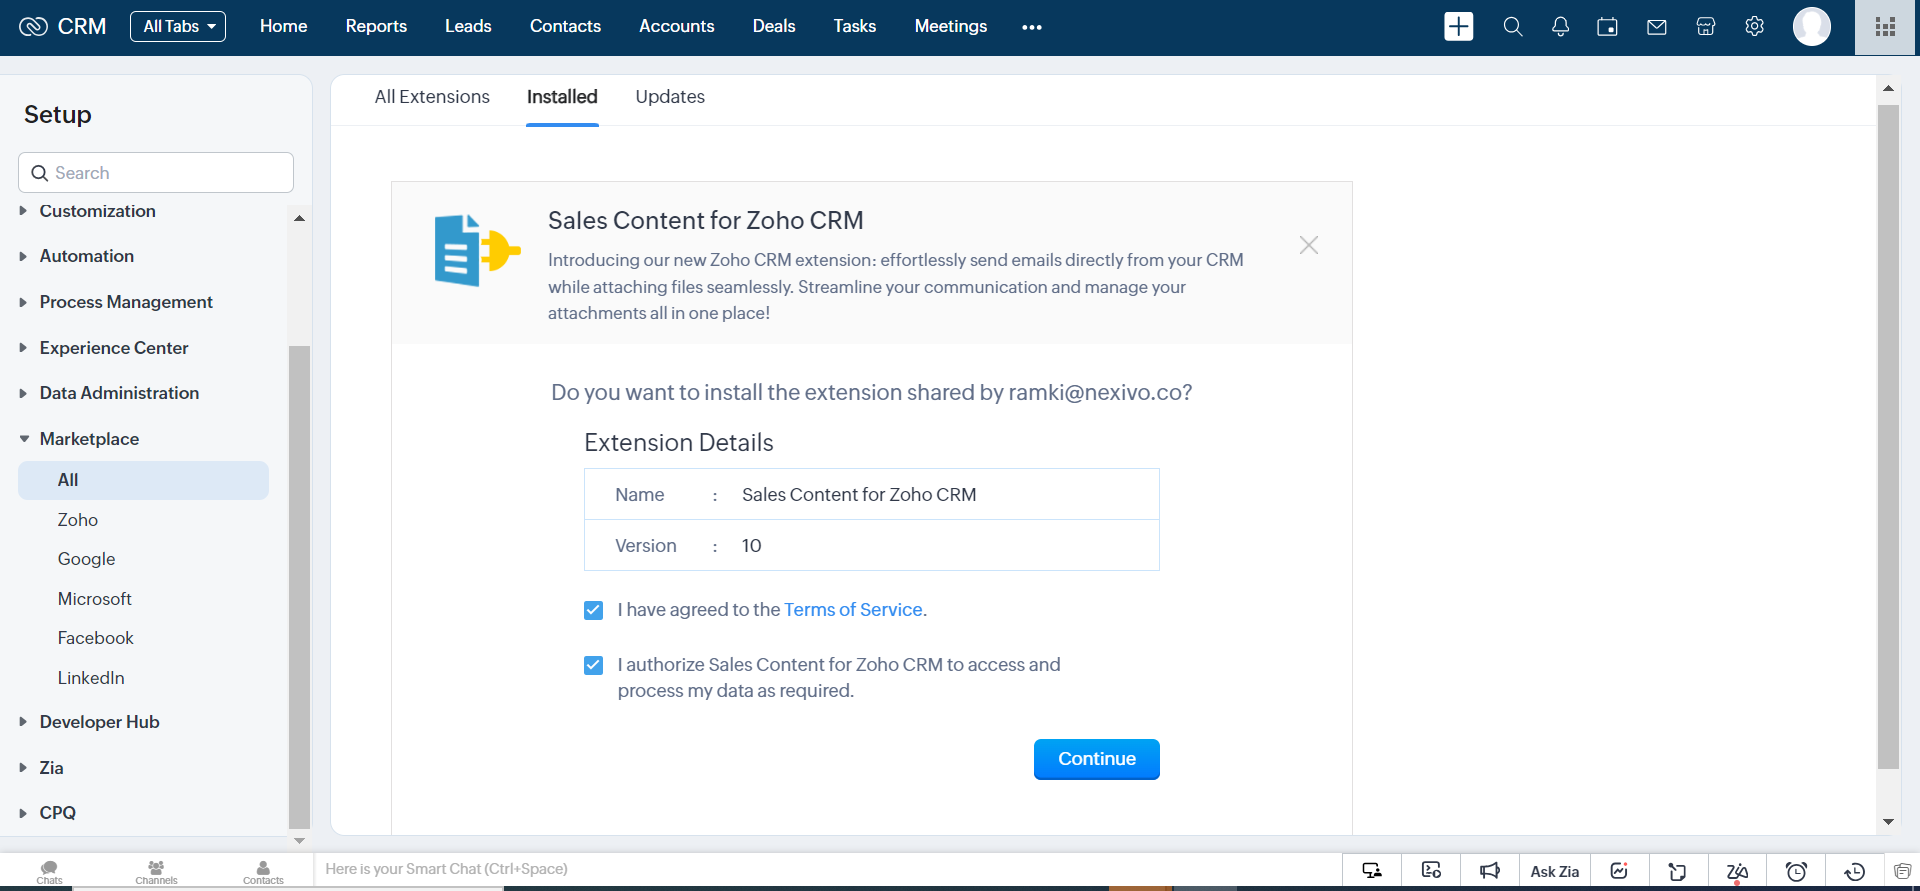
Task: Click Ask Zia in the bottom bar
Action: 1555,871
